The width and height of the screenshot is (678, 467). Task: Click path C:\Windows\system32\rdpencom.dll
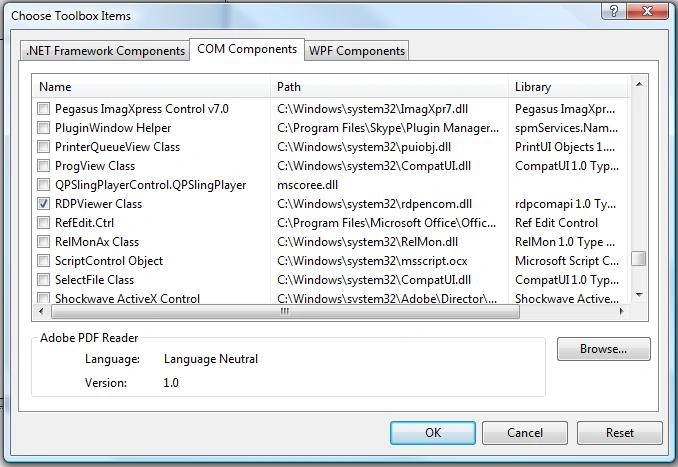click(x=374, y=204)
